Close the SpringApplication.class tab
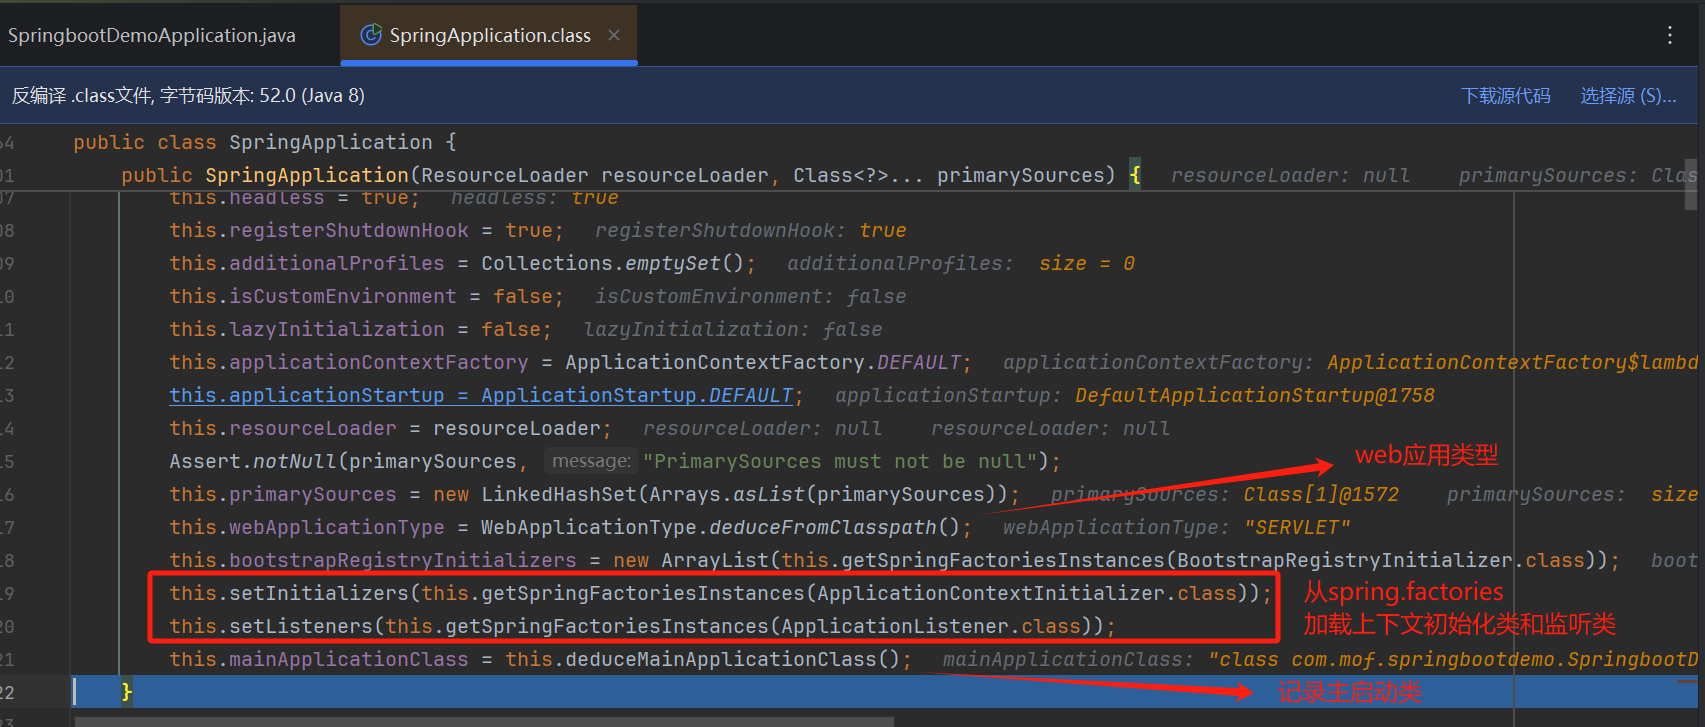1705x727 pixels. tap(614, 35)
